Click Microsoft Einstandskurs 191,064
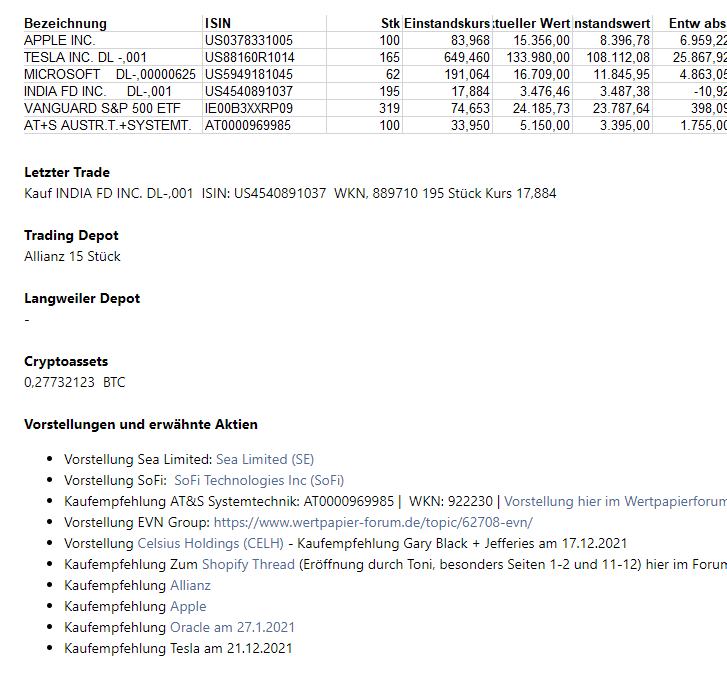Viewport: 727px width, 690px height. tap(467, 74)
